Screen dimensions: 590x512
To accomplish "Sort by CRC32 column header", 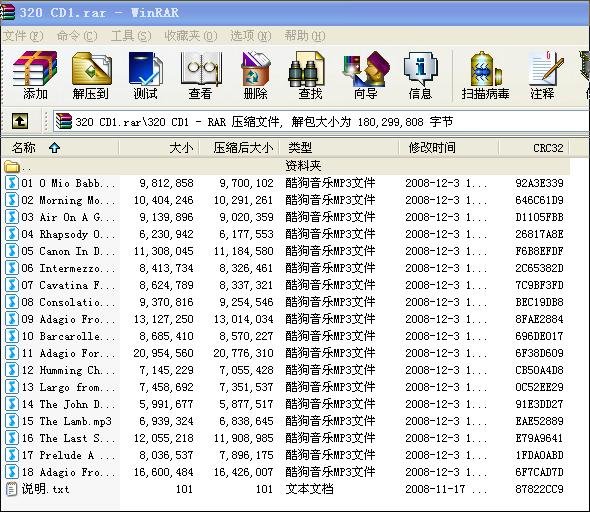I will tap(534, 147).
